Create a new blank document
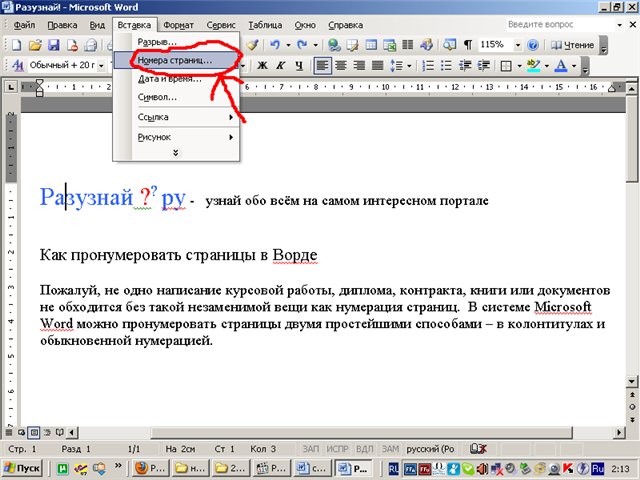The width and height of the screenshot is (640, 480). (16, 45)
